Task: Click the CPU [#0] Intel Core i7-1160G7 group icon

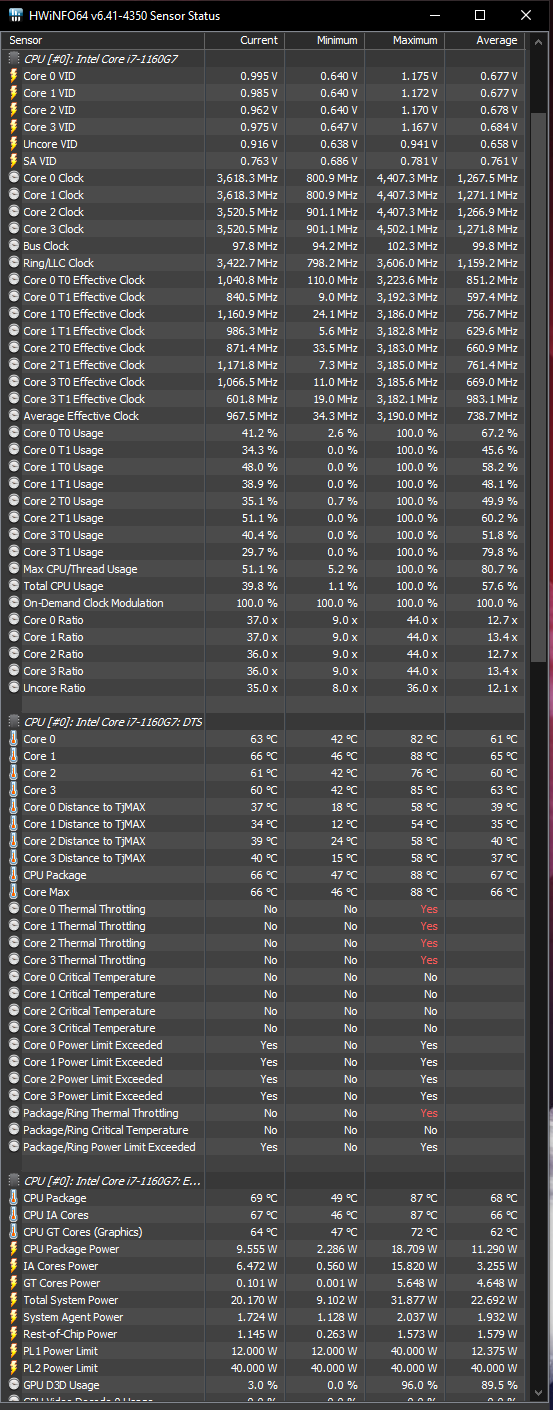Action: tap(14, 59)
